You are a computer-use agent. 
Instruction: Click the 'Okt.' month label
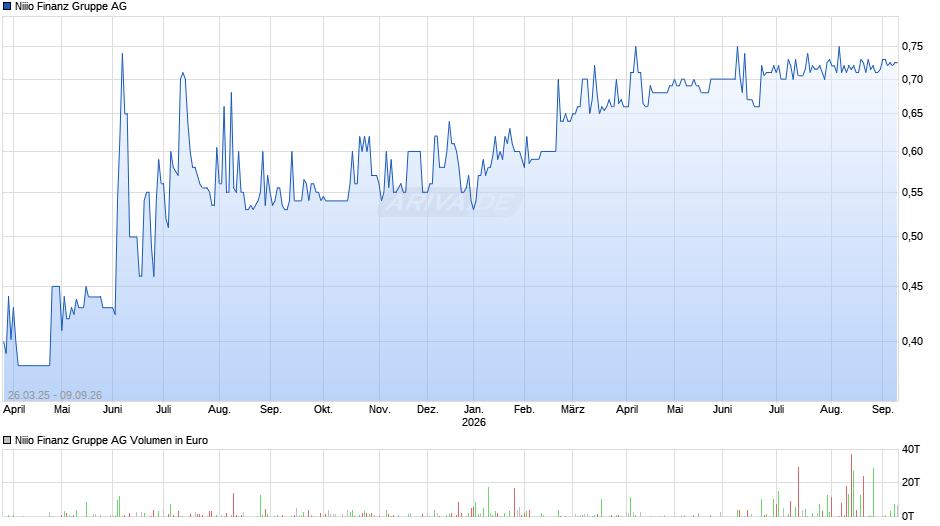click(x=323, y=410)
